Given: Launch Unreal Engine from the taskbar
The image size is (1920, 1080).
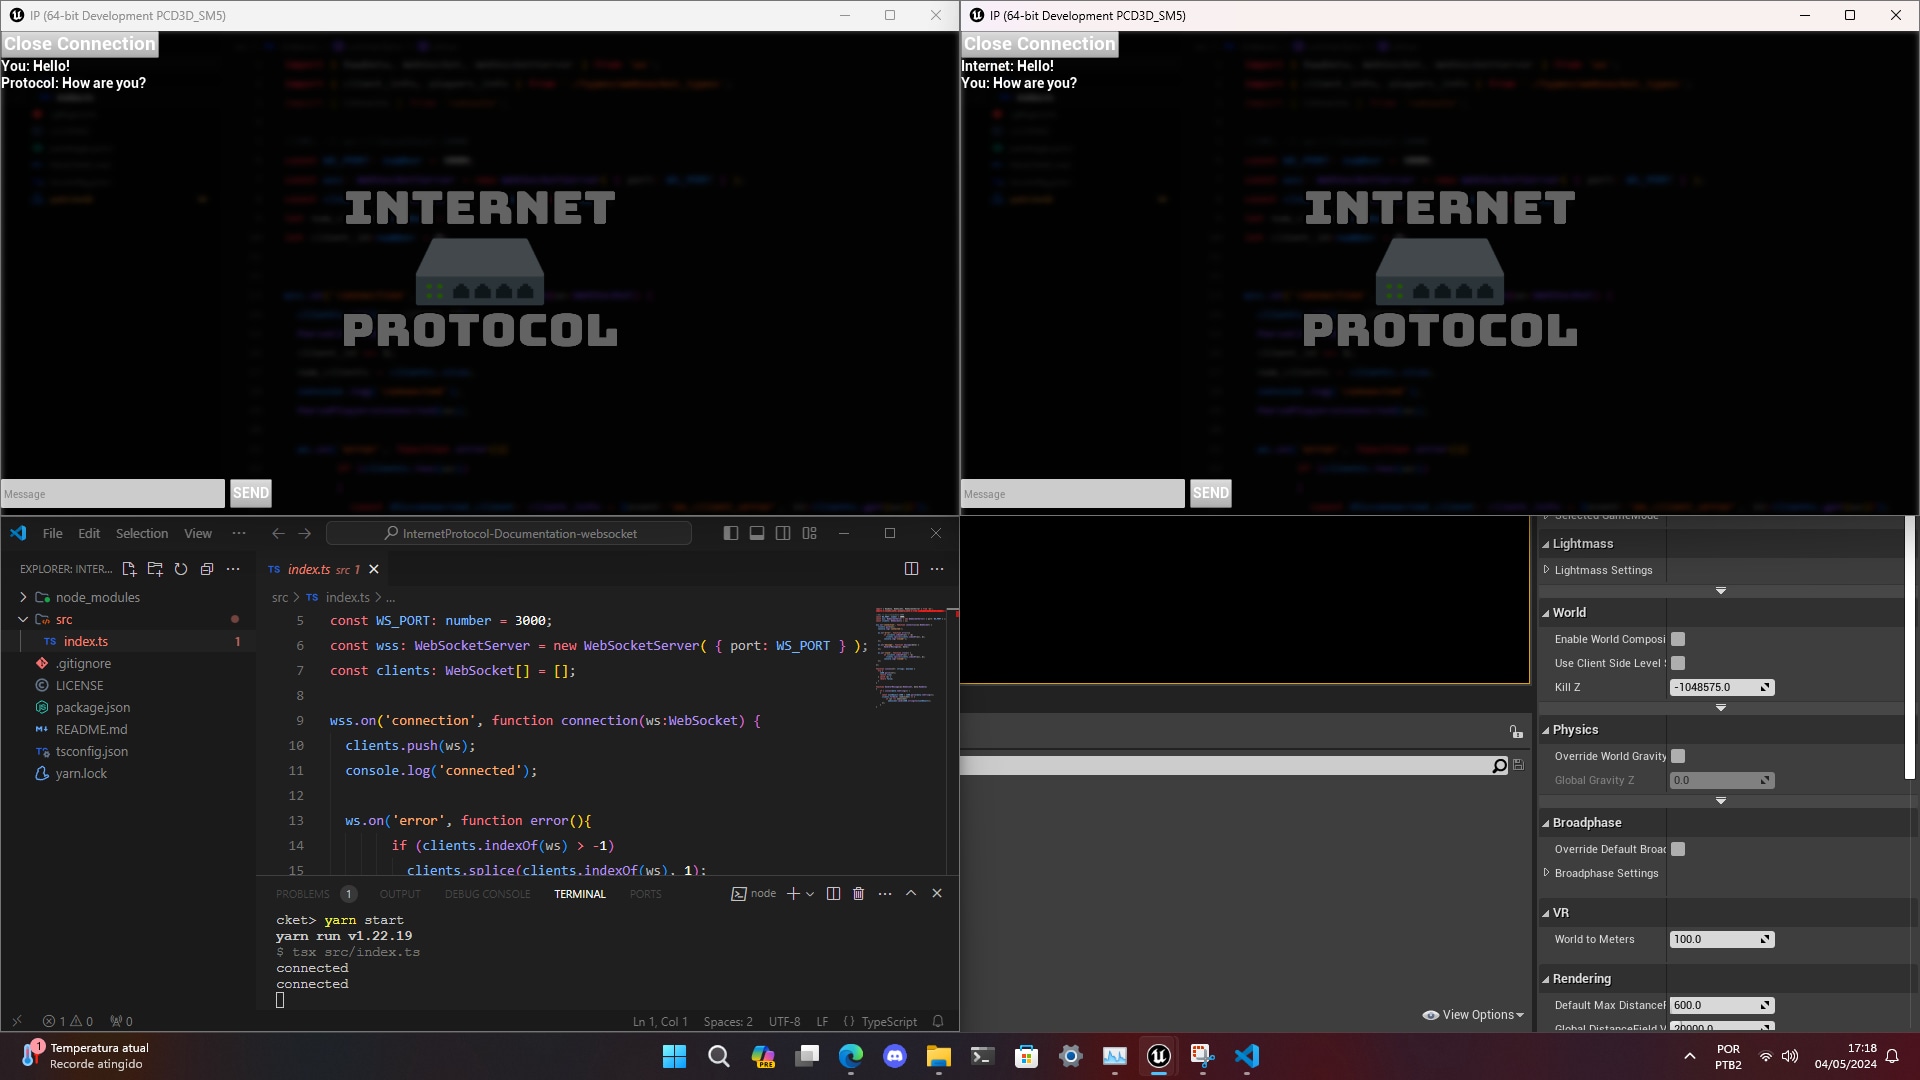Looking at the screenshot, I should click(x=1157, y=1056).
